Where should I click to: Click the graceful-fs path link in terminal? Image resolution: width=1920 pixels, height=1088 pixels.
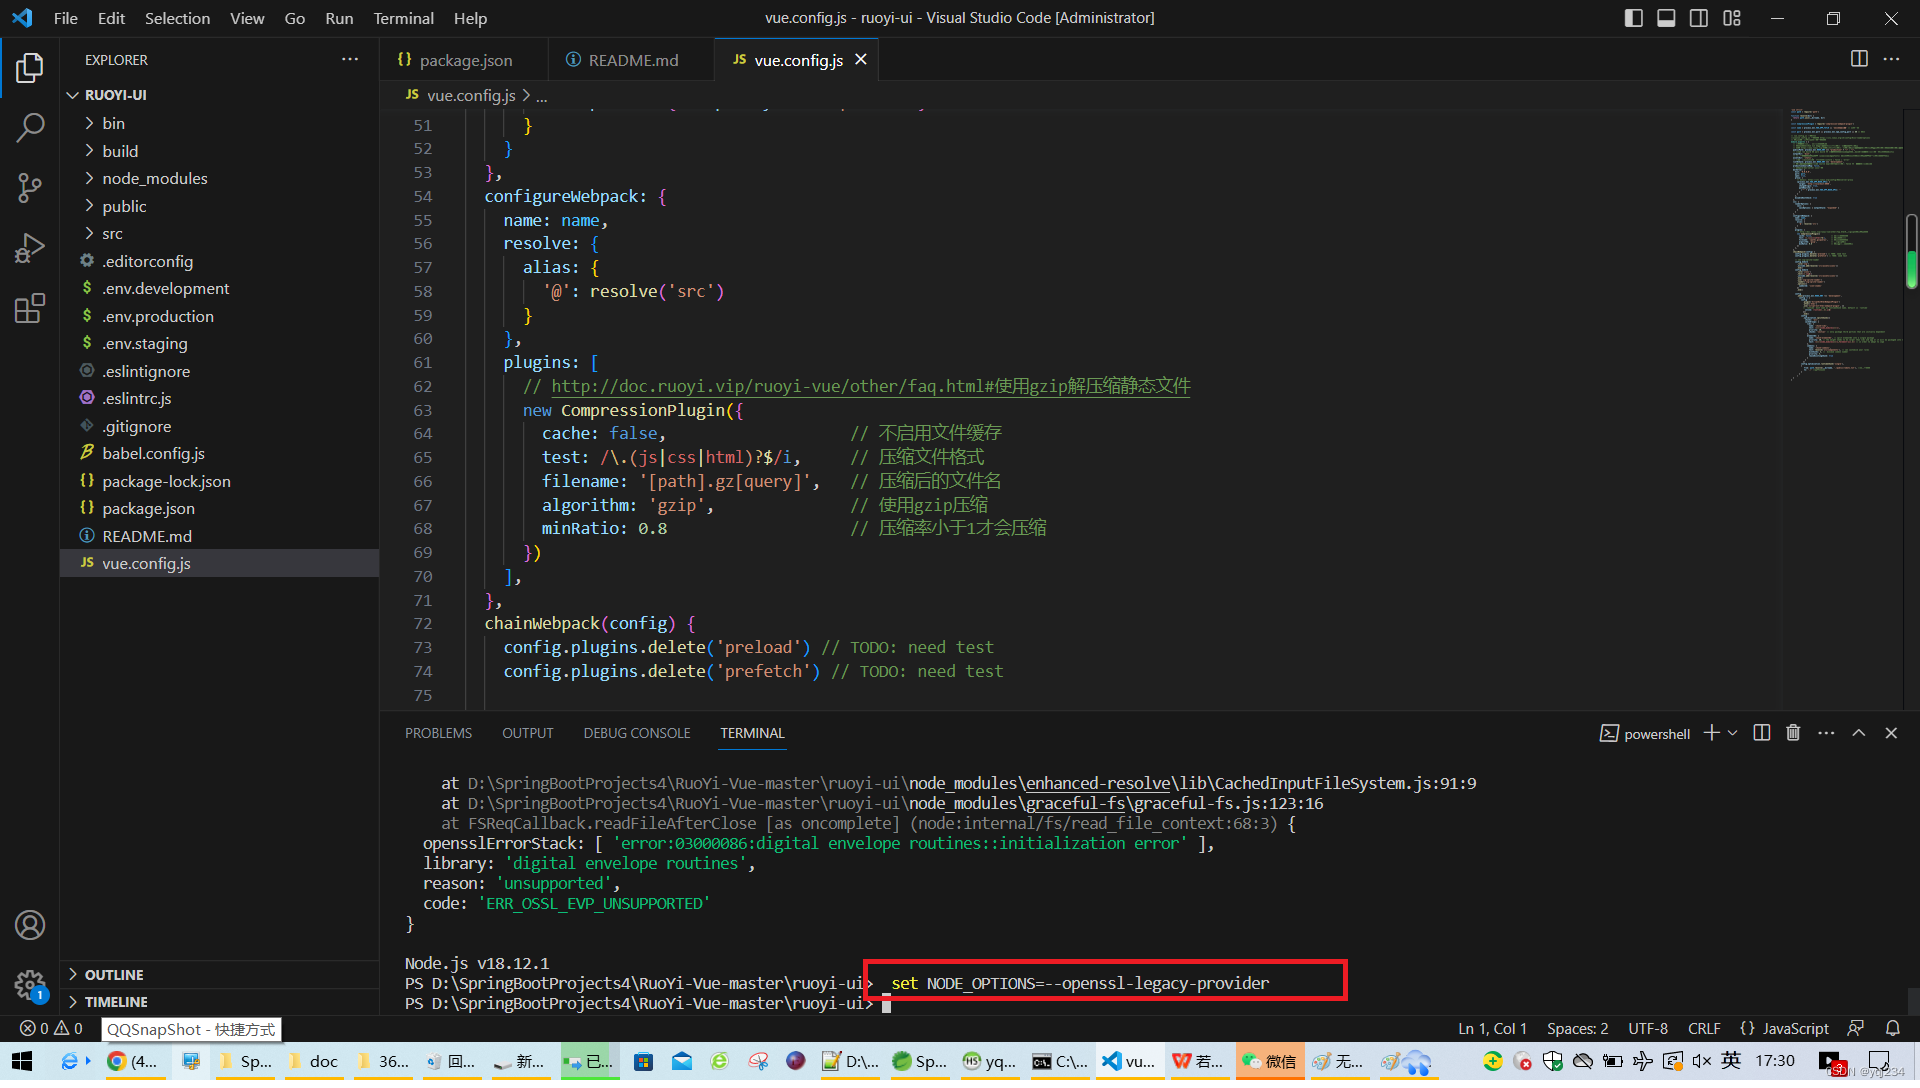pos(1076,803)
